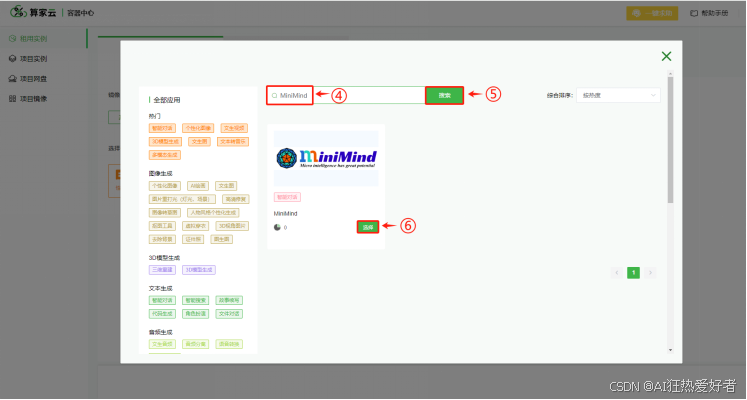Filter by AI绘画 tag
Viewport: 747px width, 400px height.
tap(198, 186)
